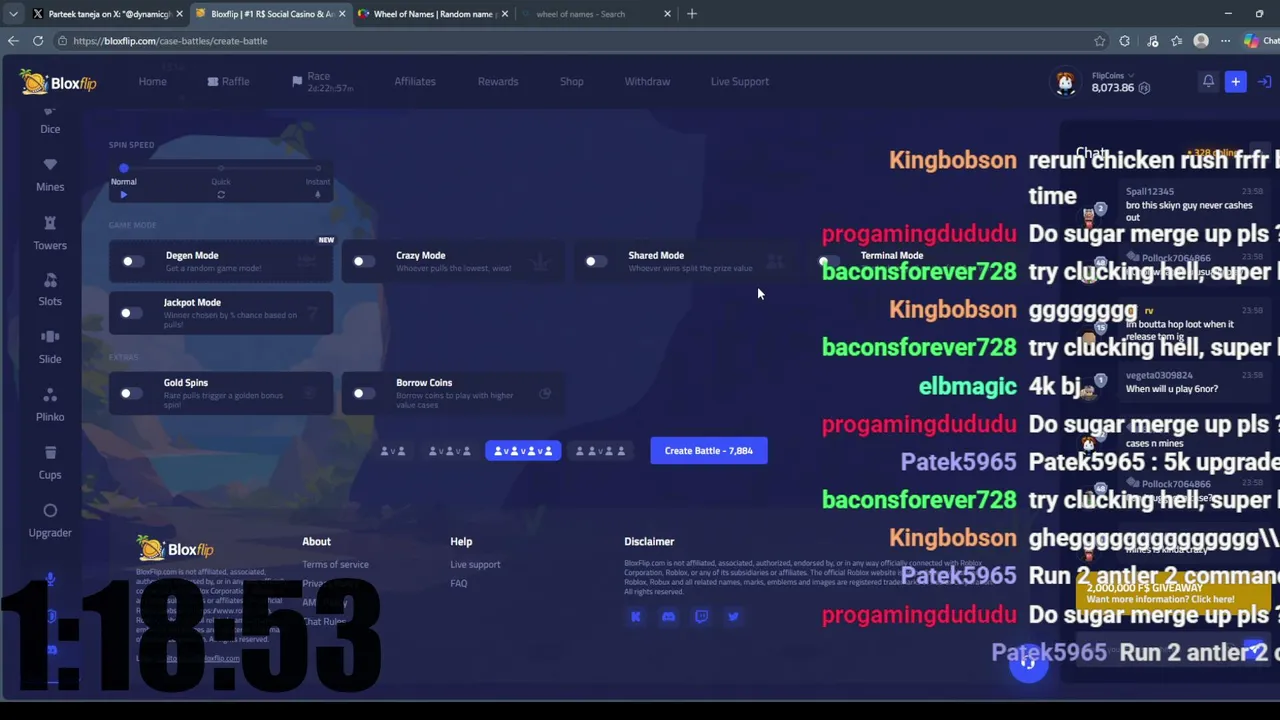Image resolution: width=1280 pixels, height=720 pixels.
Task: Open the Slots game in sidebar
Action: tap(50, 289)
